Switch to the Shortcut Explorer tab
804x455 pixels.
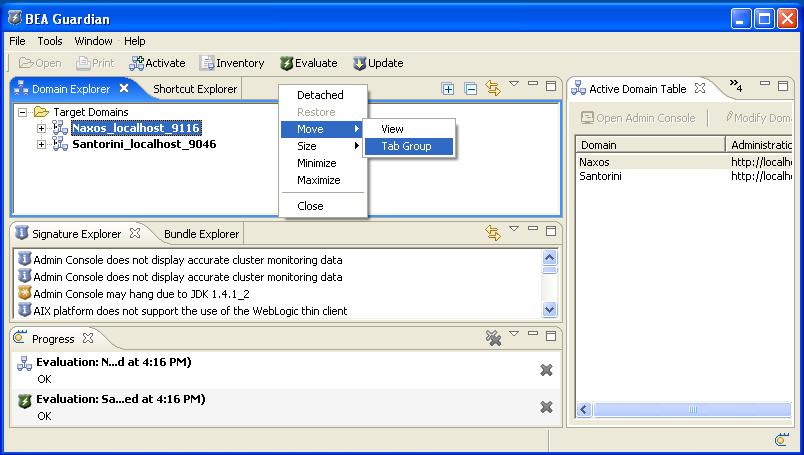point(195,89)
